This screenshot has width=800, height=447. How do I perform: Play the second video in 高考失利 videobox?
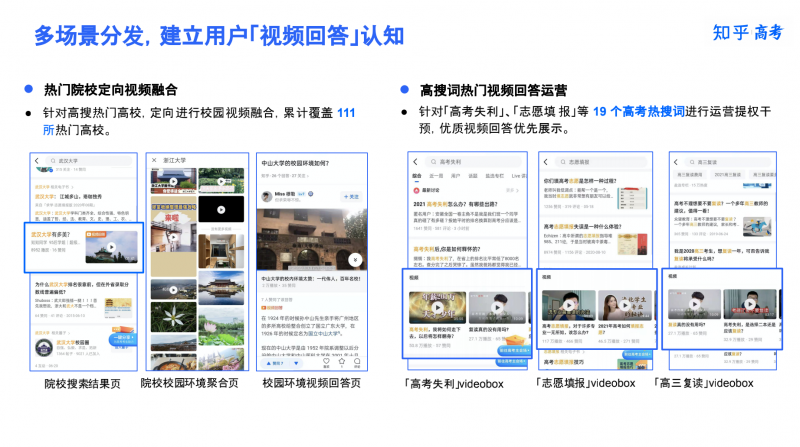[497, 307]
